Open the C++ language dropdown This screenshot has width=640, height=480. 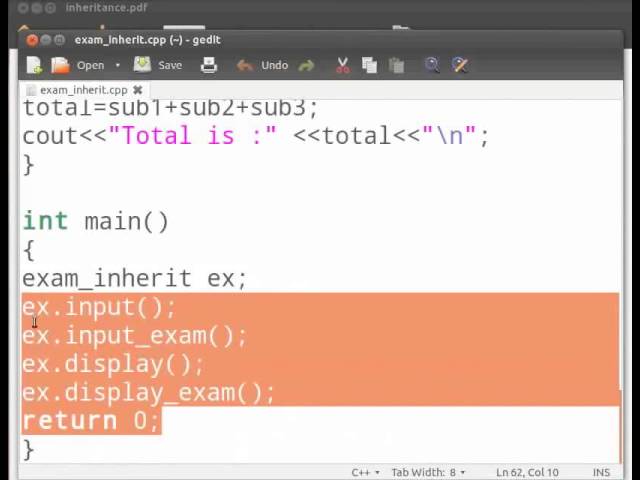pyautogui.click(x=365, y=472)
